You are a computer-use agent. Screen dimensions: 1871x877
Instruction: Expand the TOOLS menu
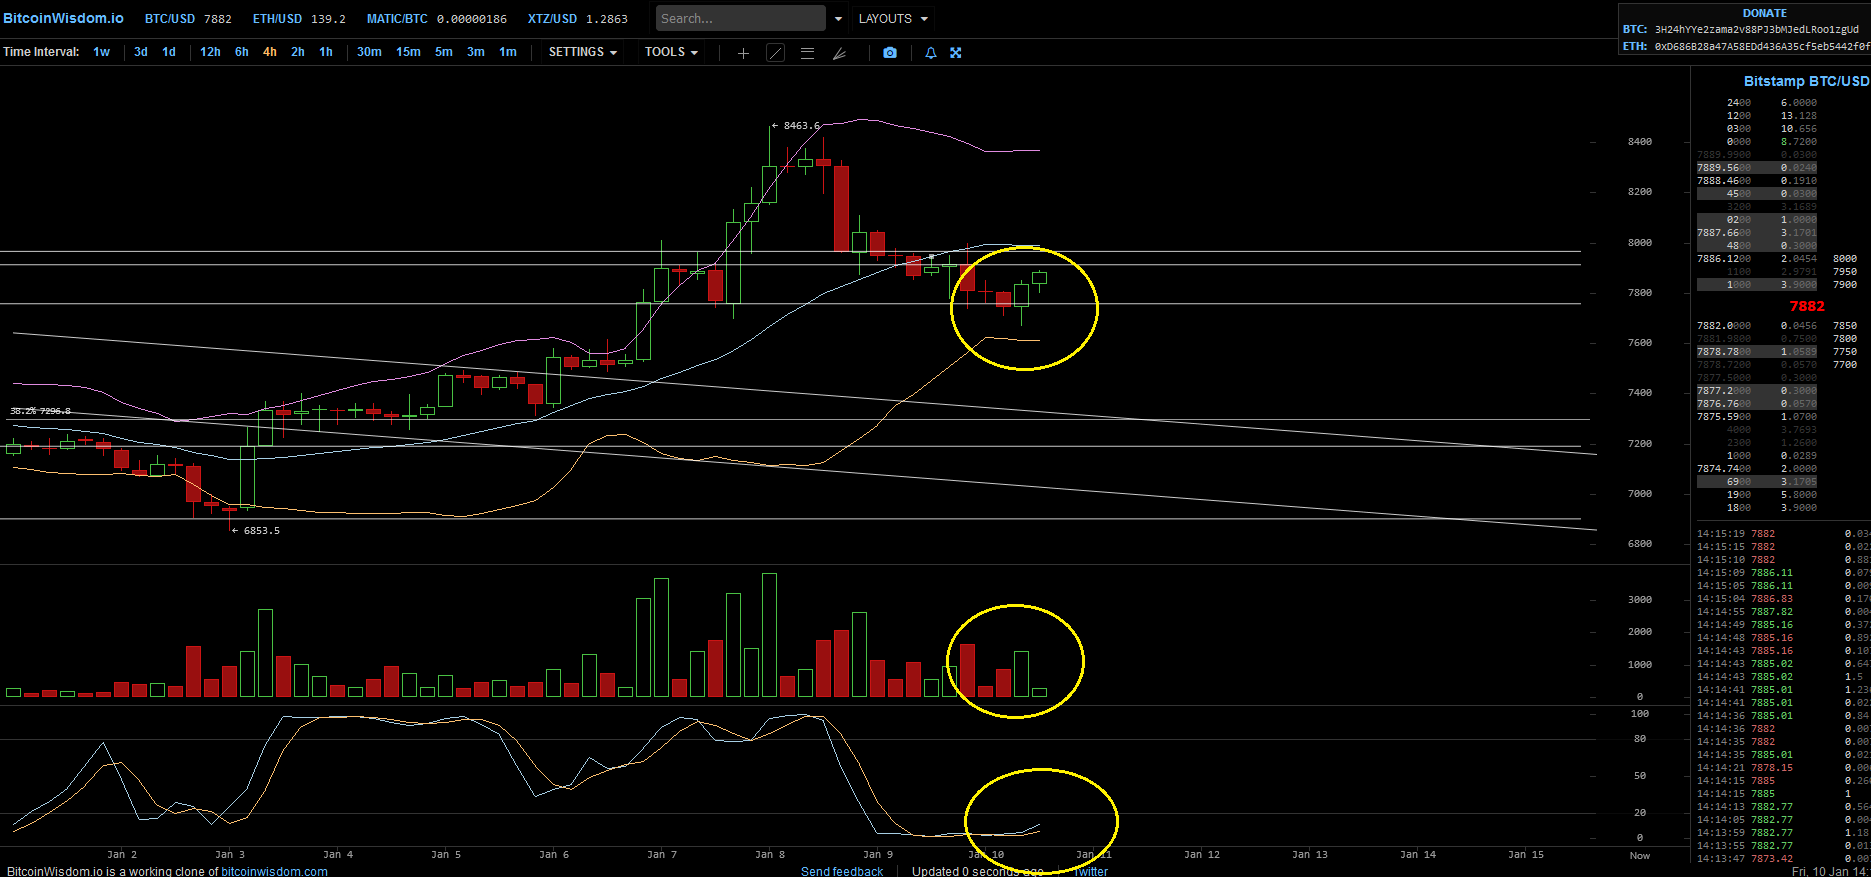tap(671, 52)
